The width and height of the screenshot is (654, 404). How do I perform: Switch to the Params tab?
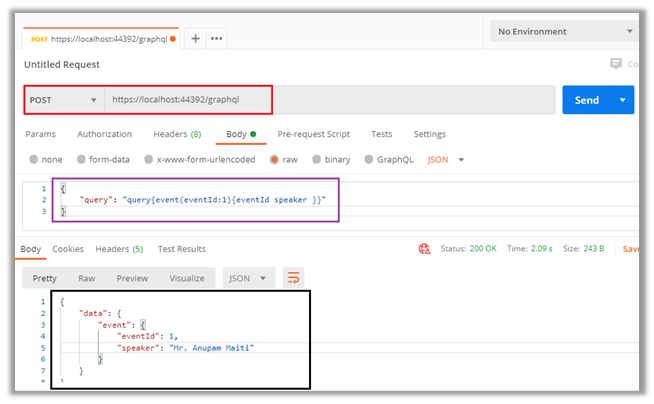pos(40,134)
